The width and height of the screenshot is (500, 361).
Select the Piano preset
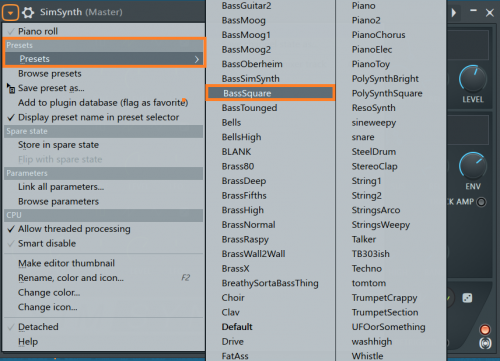point(363,6)
